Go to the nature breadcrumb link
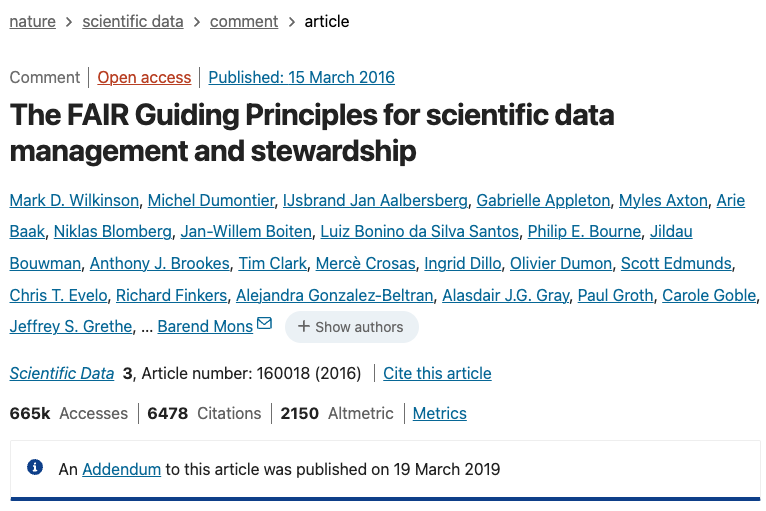Image resolution: width=766 pixels, height=511 pixels. [32, 21]
